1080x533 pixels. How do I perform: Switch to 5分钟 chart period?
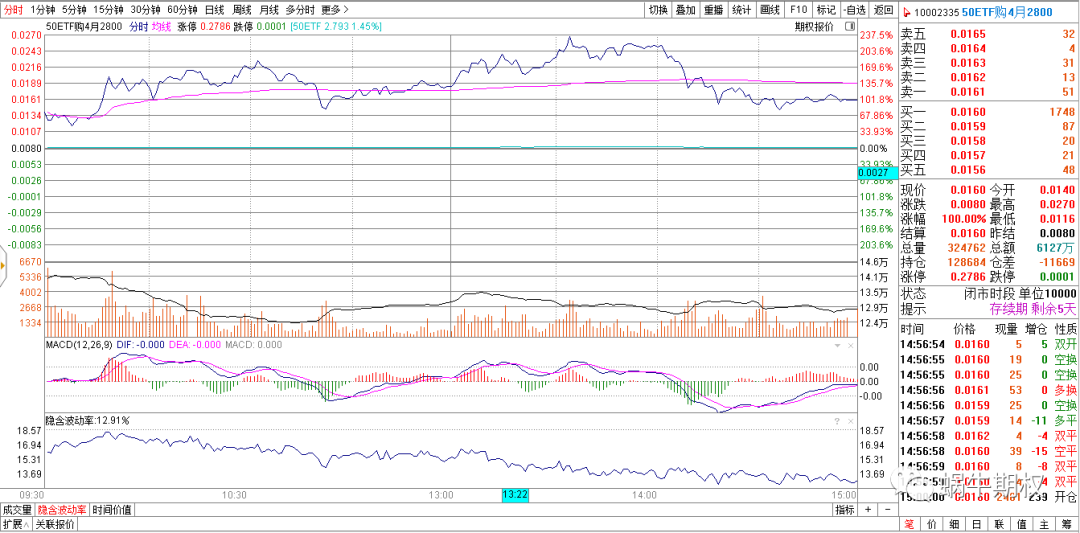[x=74, y=10]
